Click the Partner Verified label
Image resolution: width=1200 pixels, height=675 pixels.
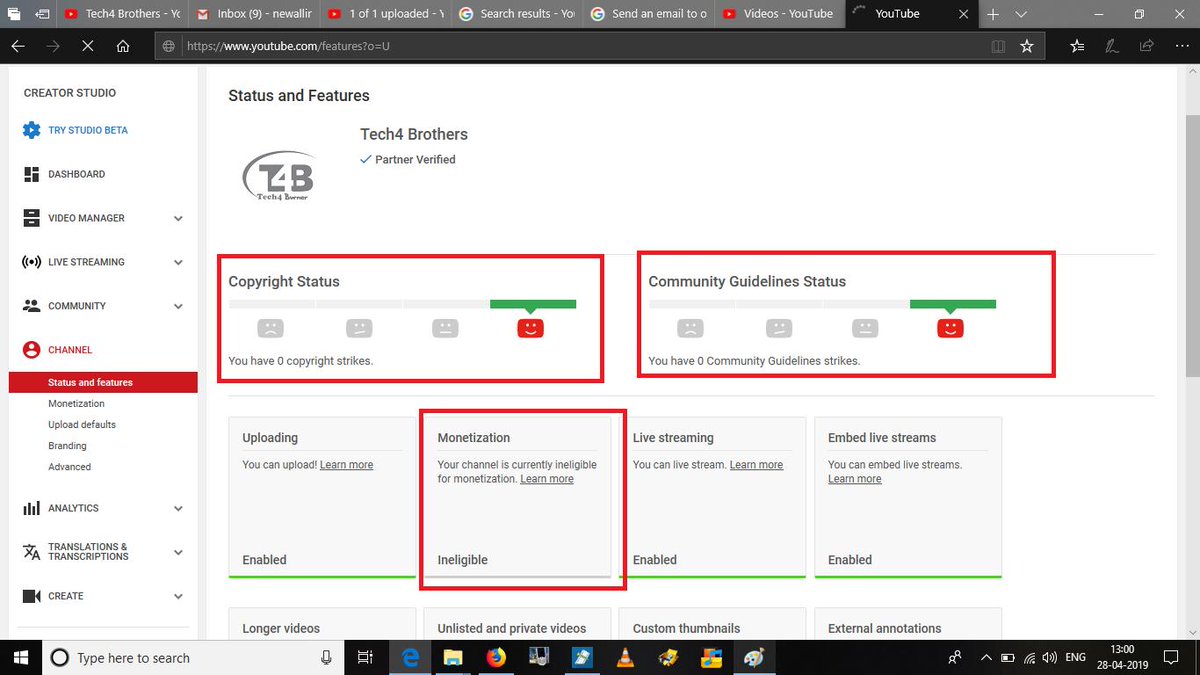407,159
